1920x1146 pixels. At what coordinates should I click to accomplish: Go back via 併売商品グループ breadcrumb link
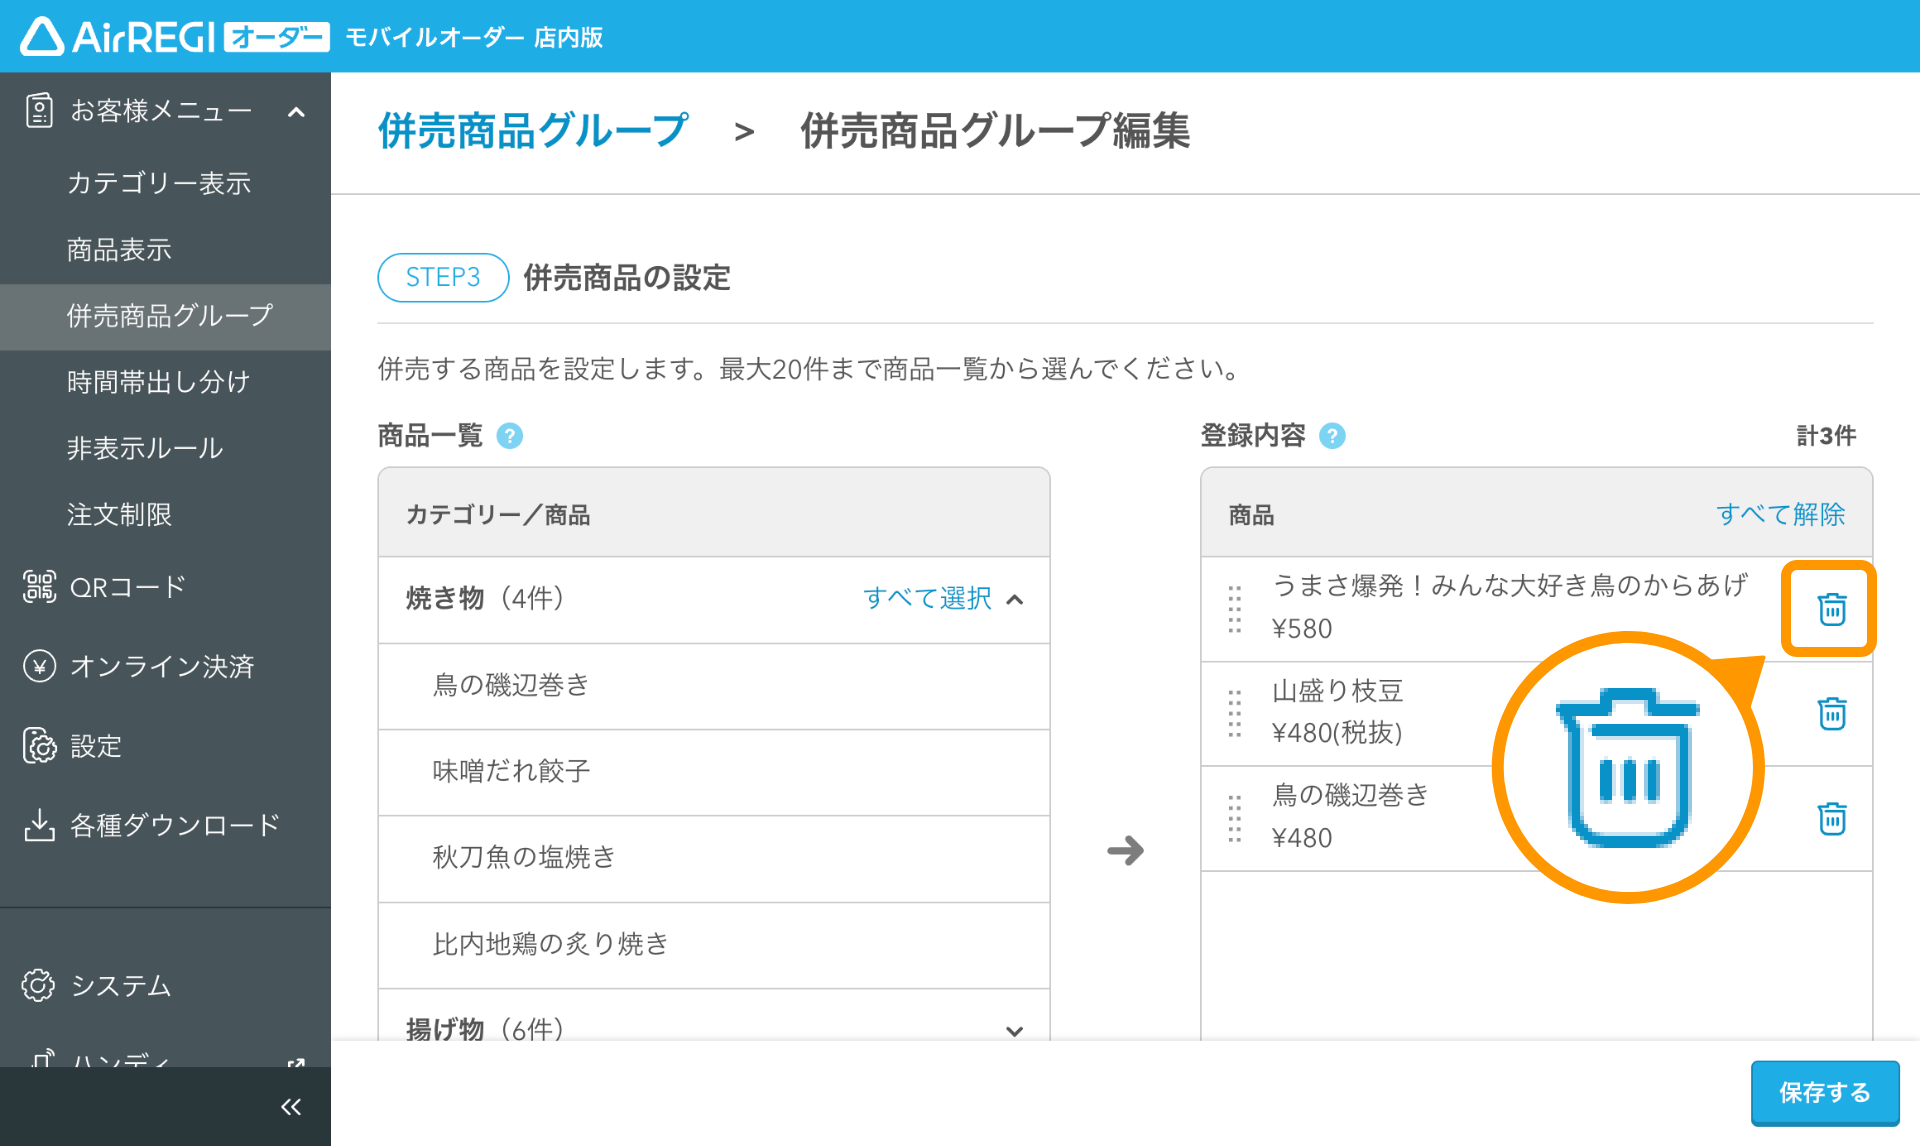pos(533,131)
